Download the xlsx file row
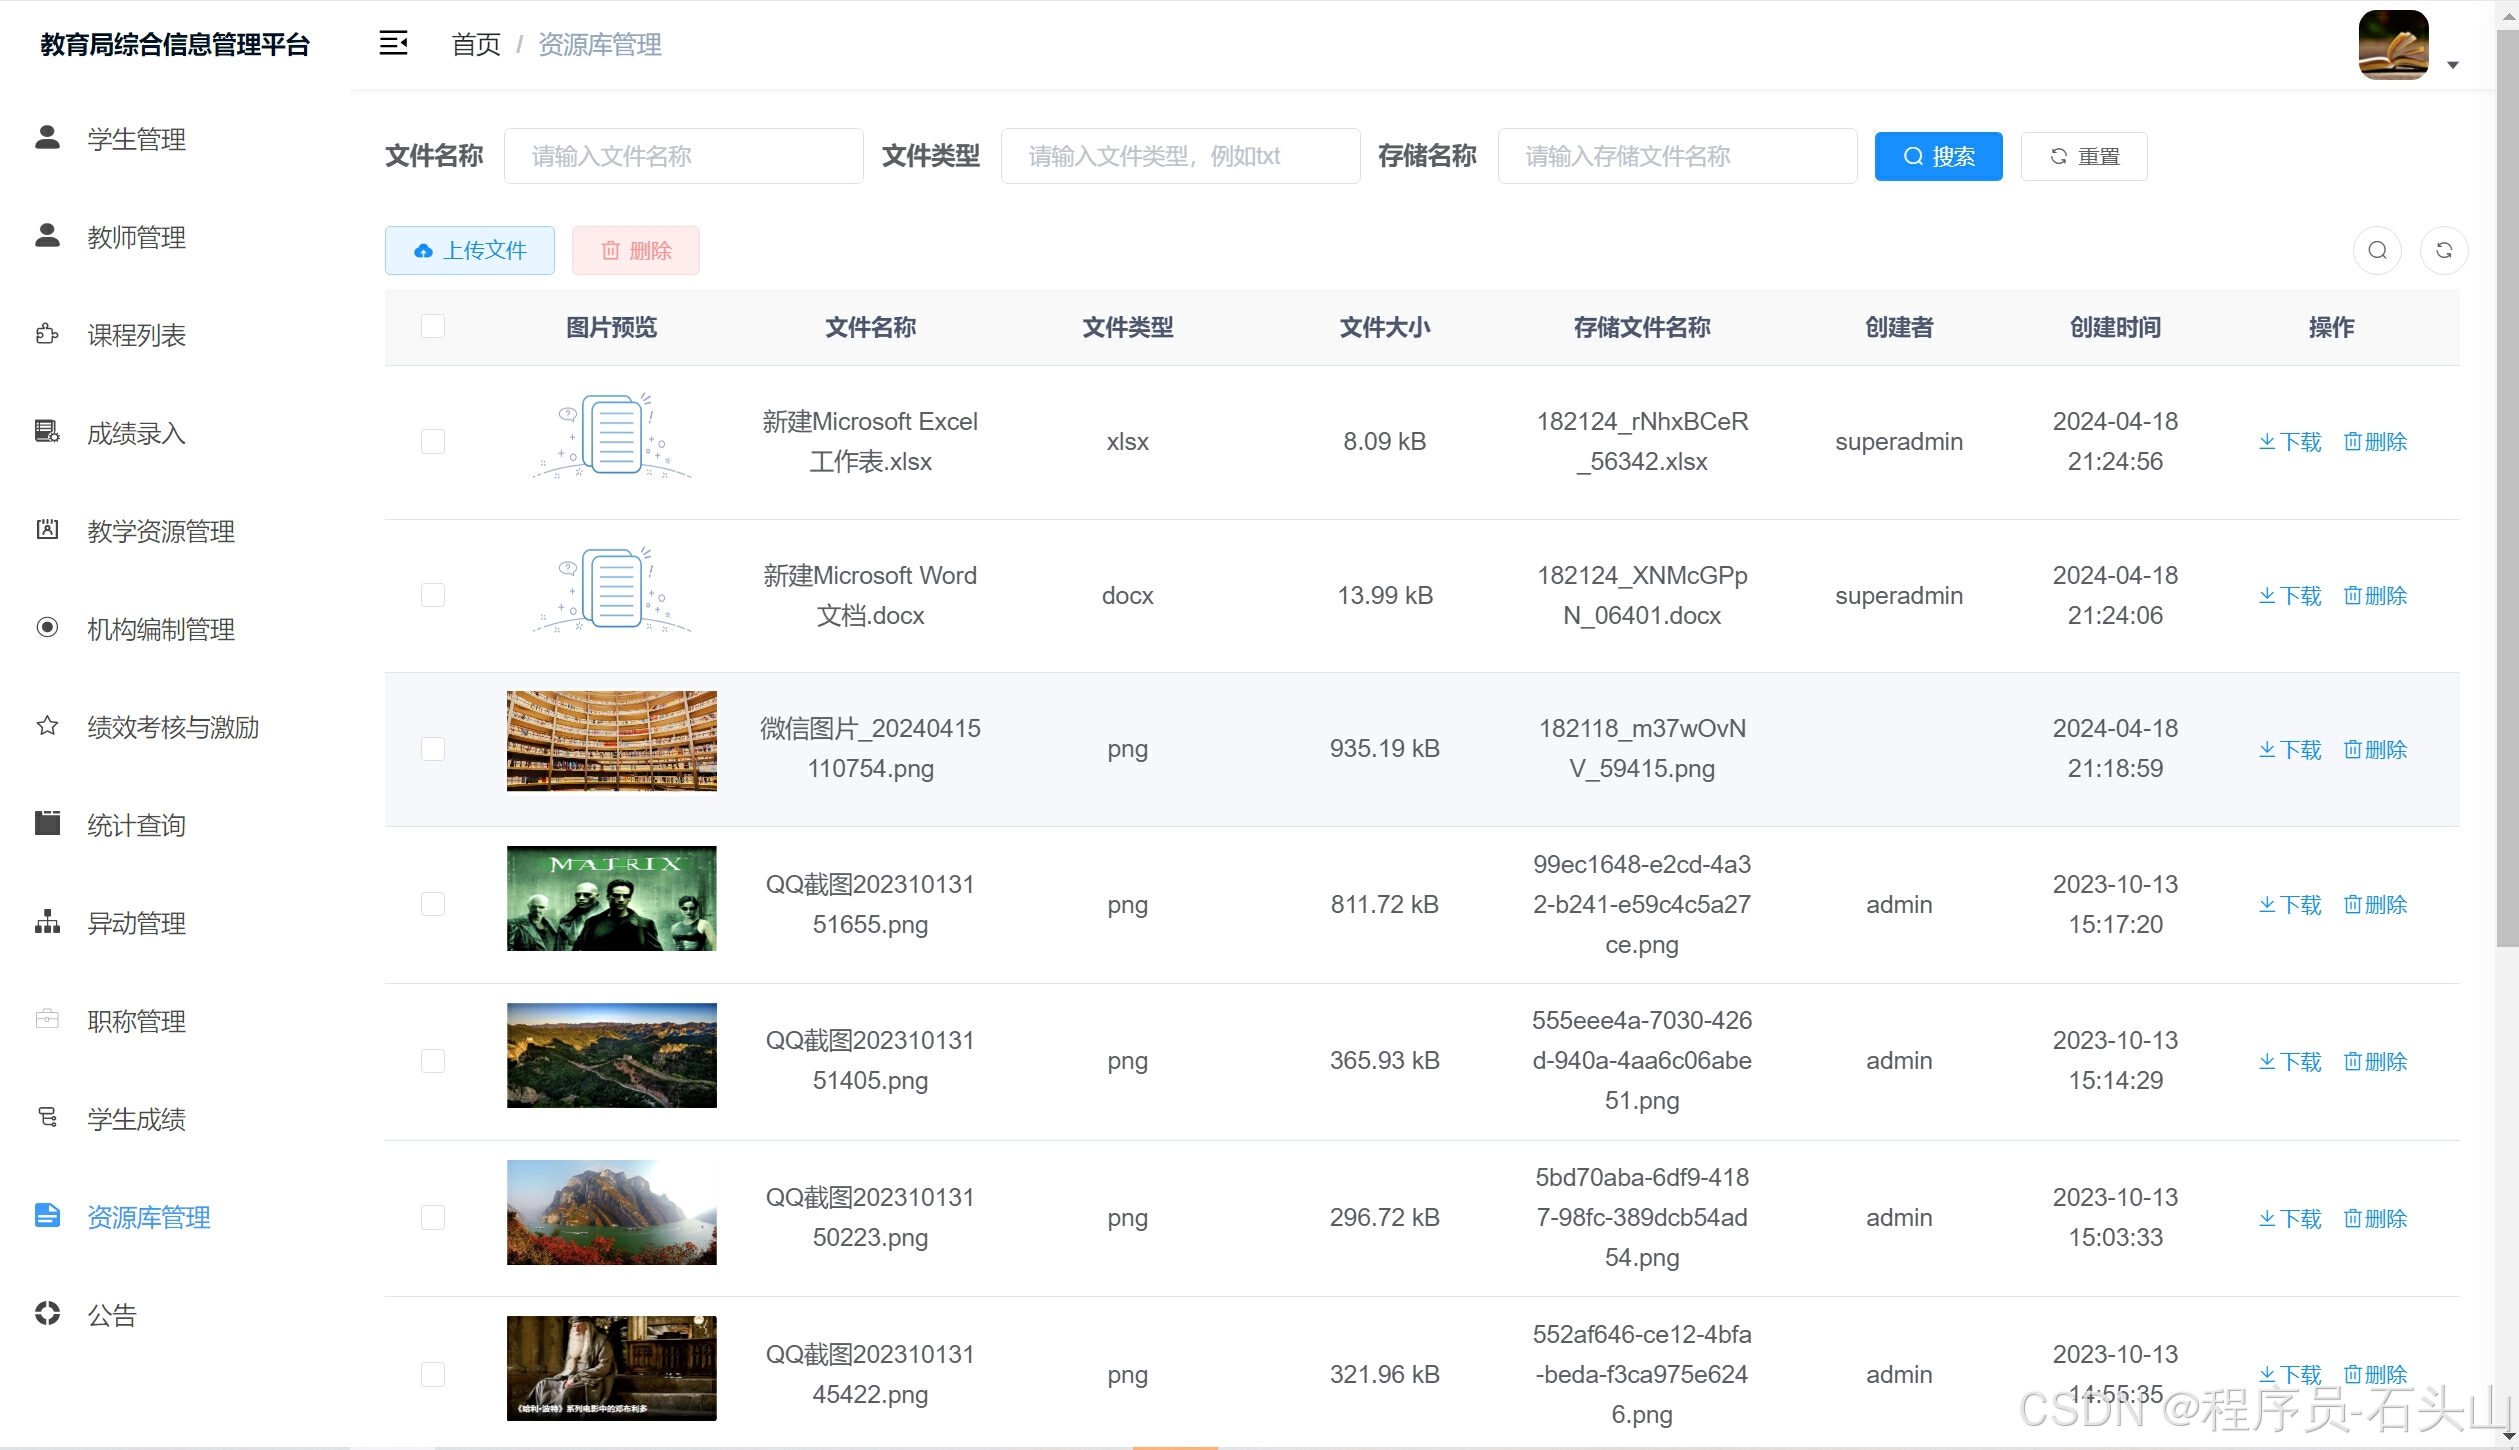 (2290, 442)
